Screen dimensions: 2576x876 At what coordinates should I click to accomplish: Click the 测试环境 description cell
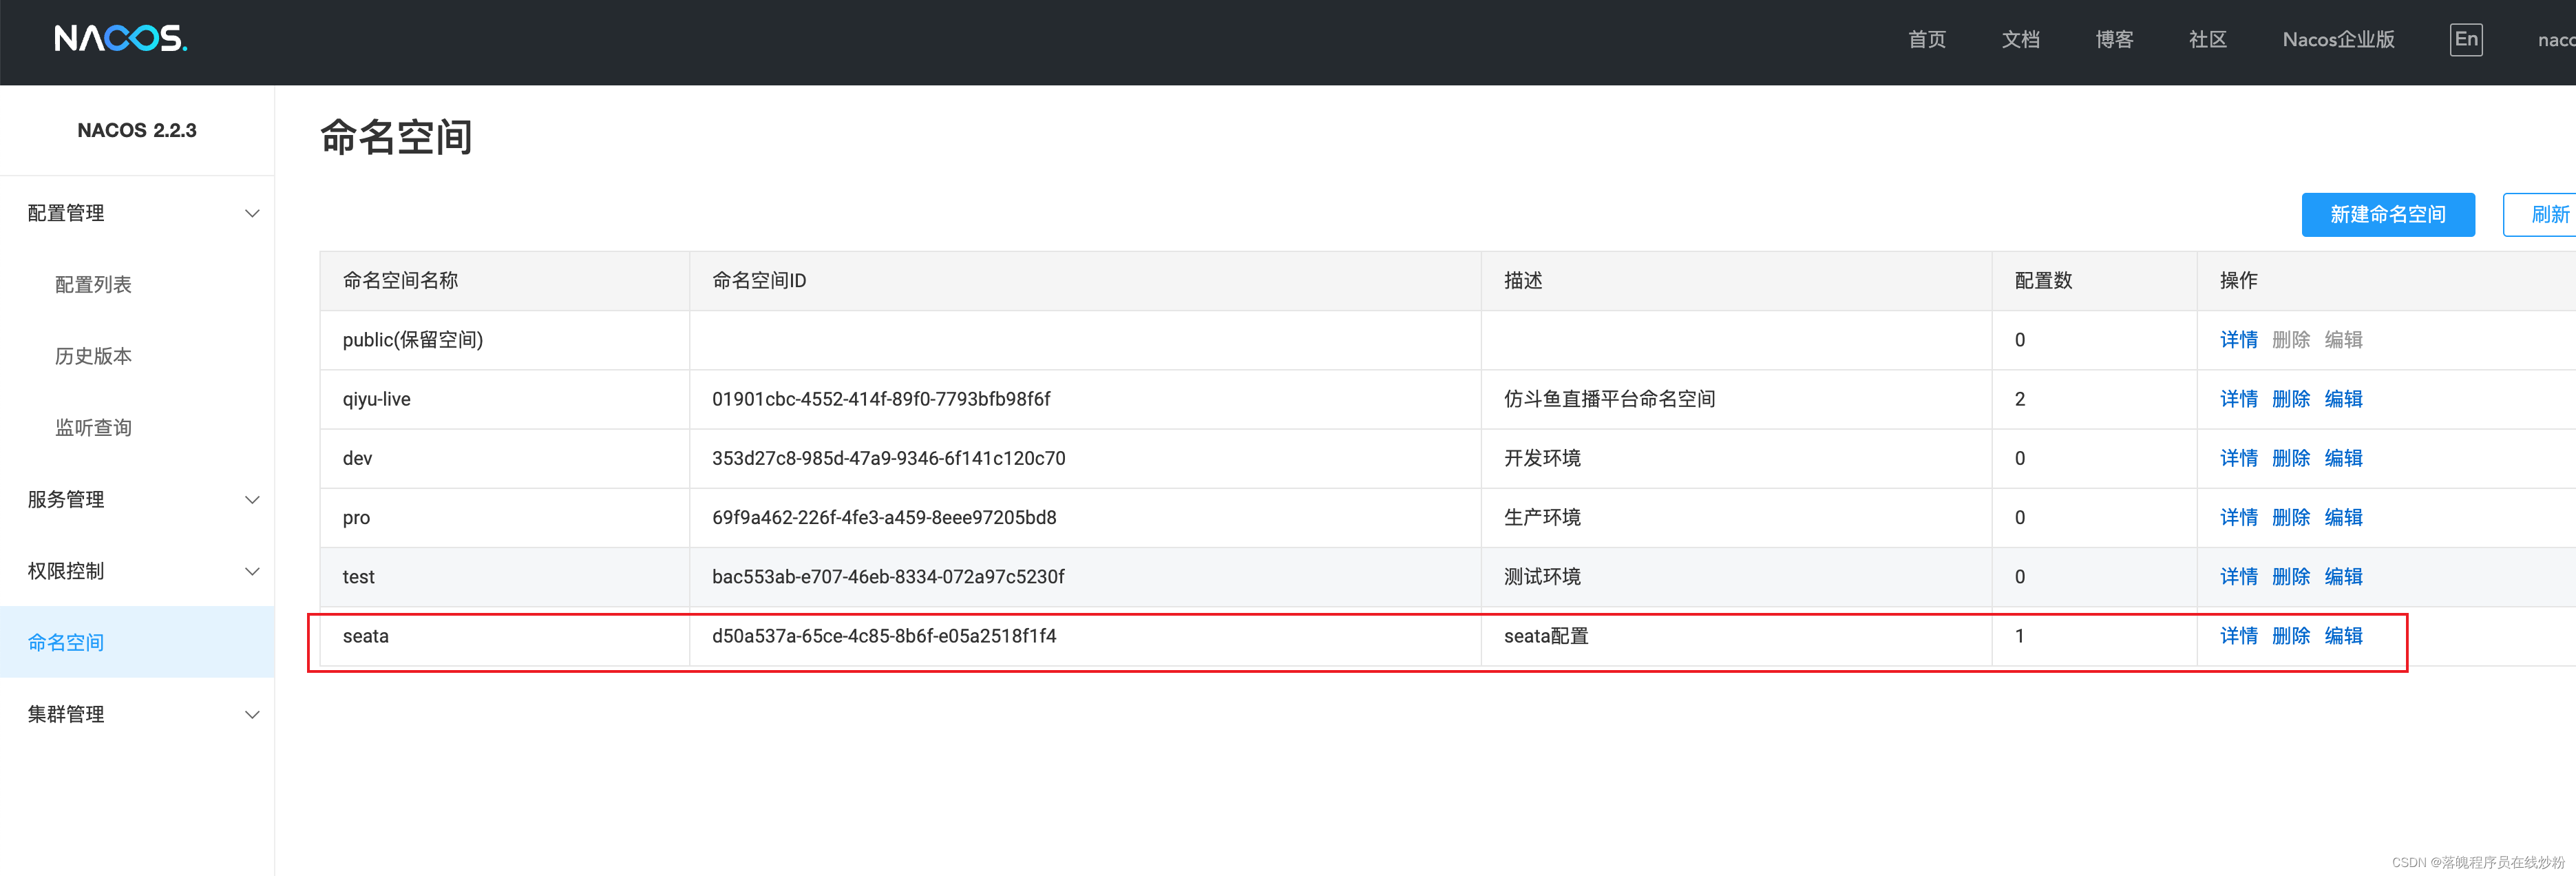(x=1736, y=577)
